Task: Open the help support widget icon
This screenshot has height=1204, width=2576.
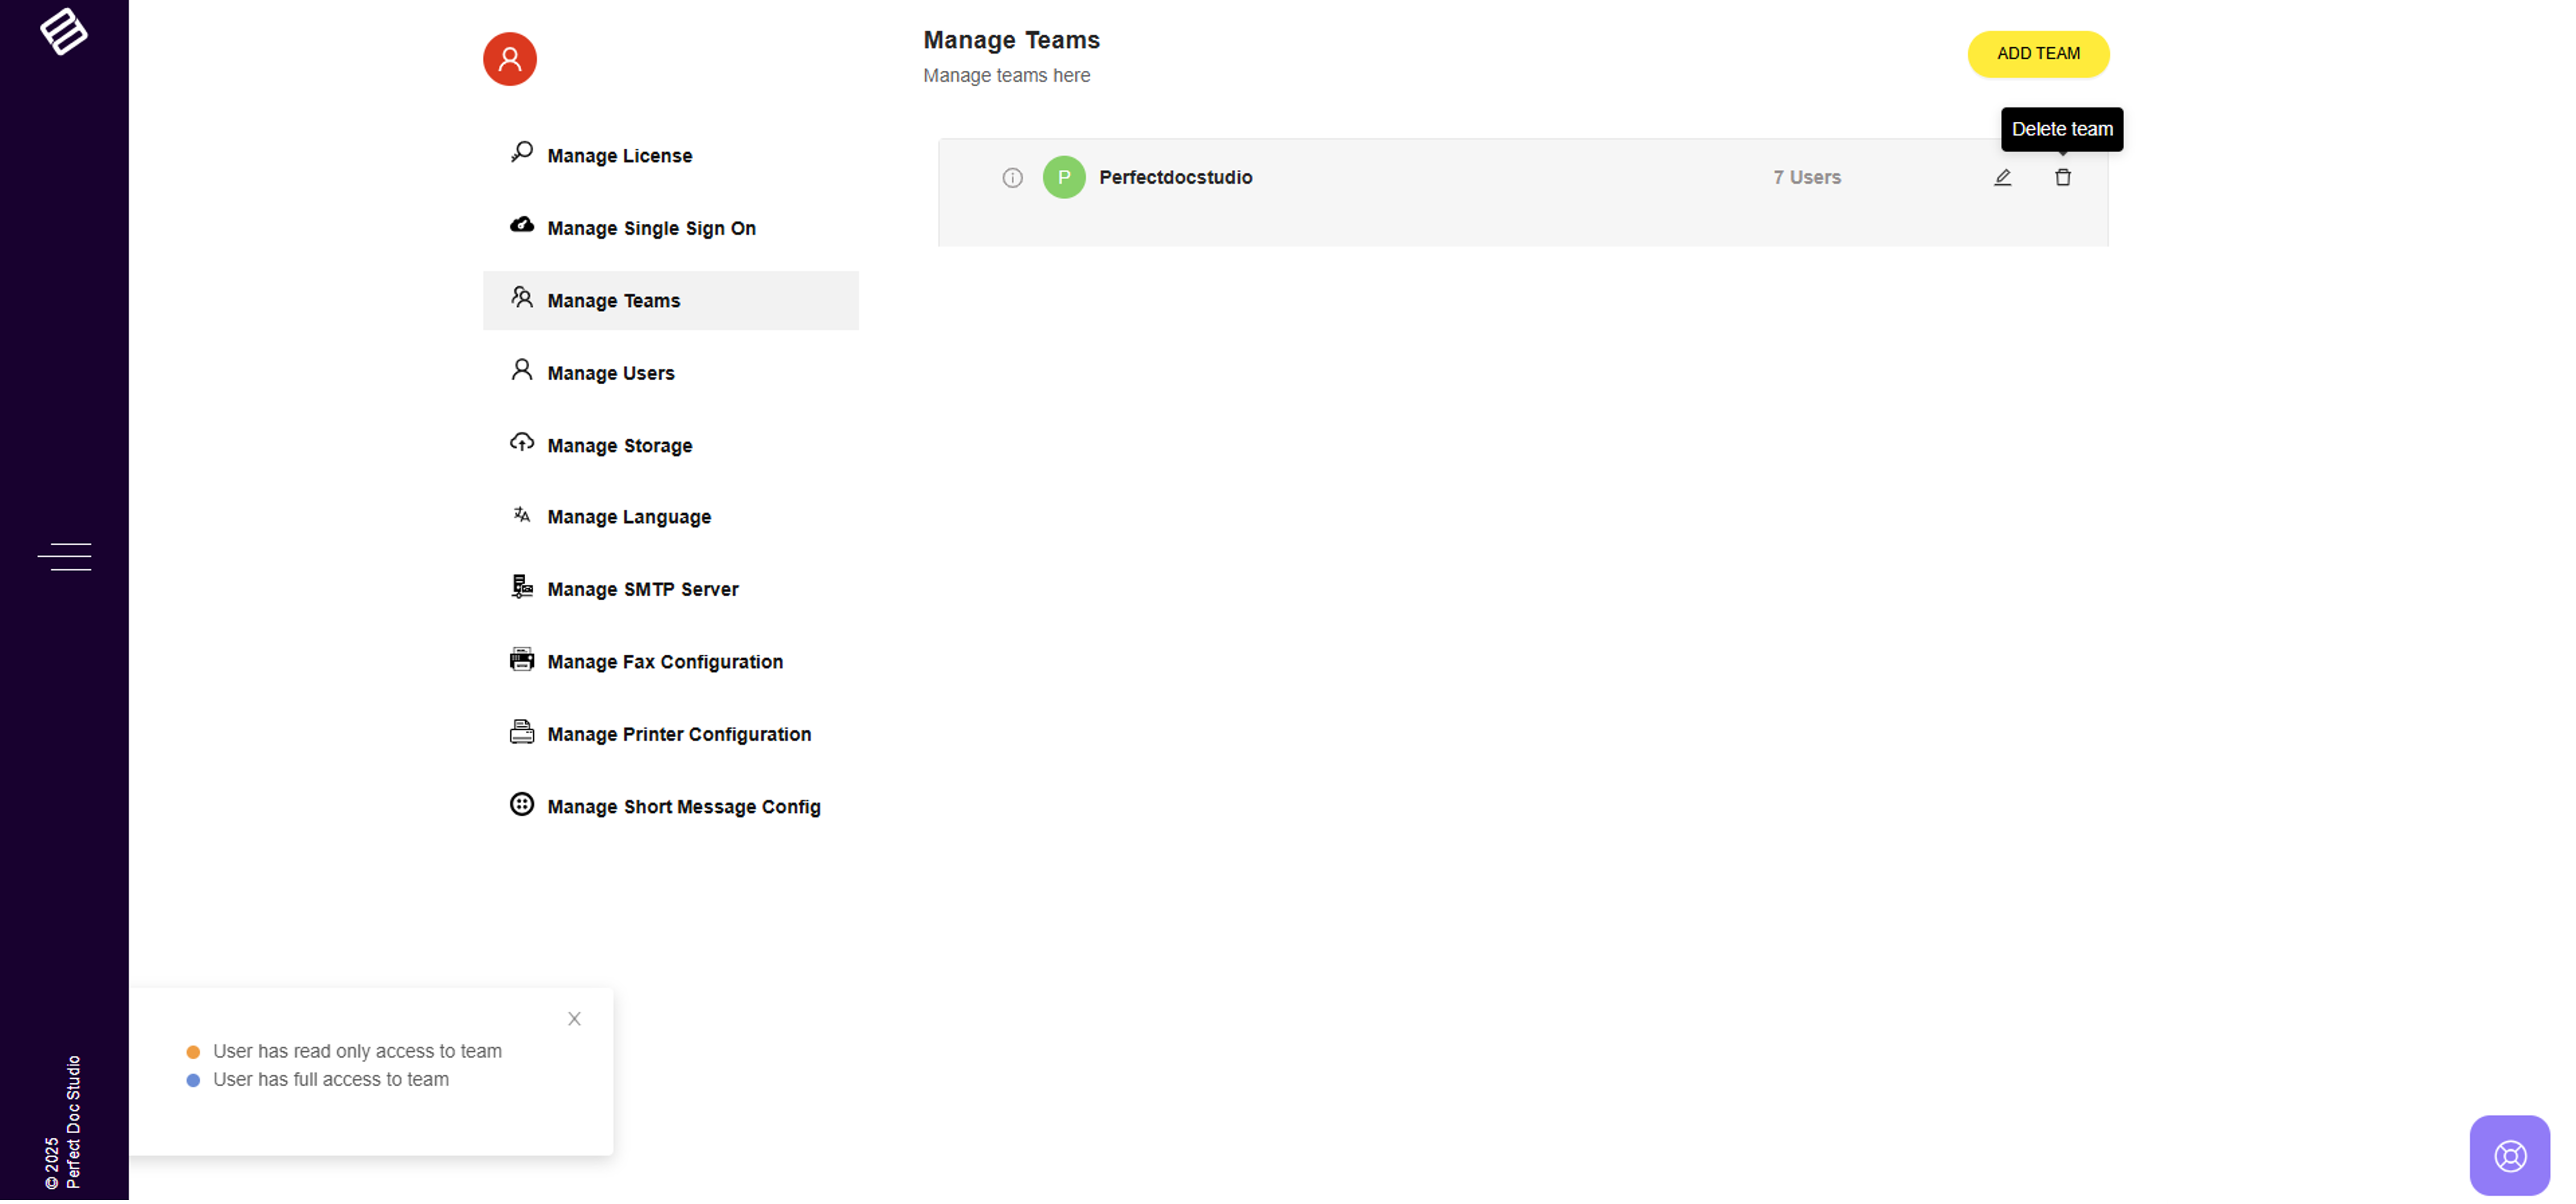Action: [x=2509, y=1155]
